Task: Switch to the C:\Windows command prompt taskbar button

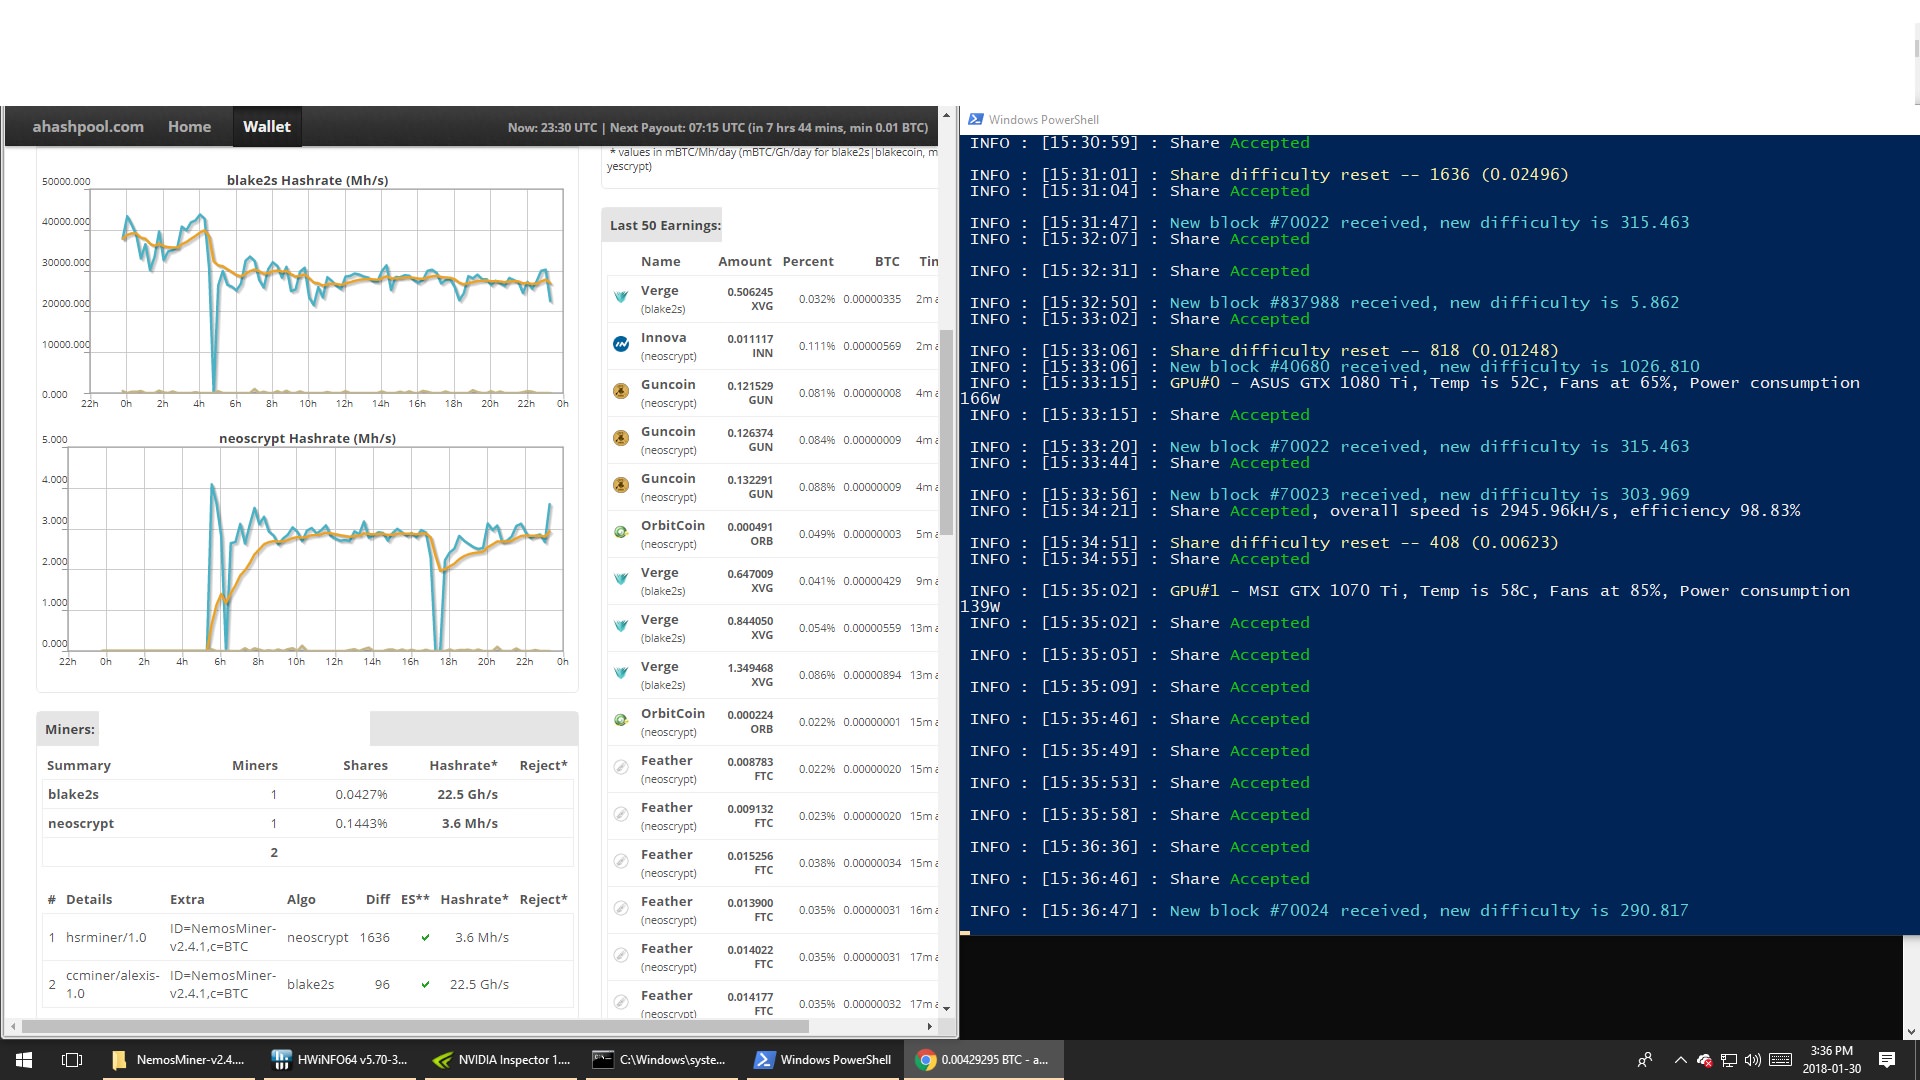Action: pyautogui.click(x=663, y=1060)
